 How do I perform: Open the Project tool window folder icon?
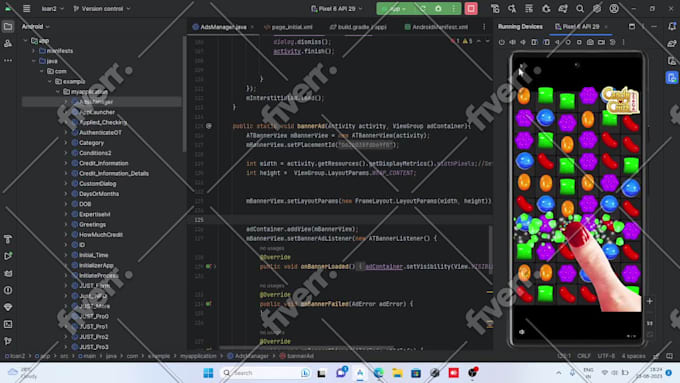click(x=8, y=27)
